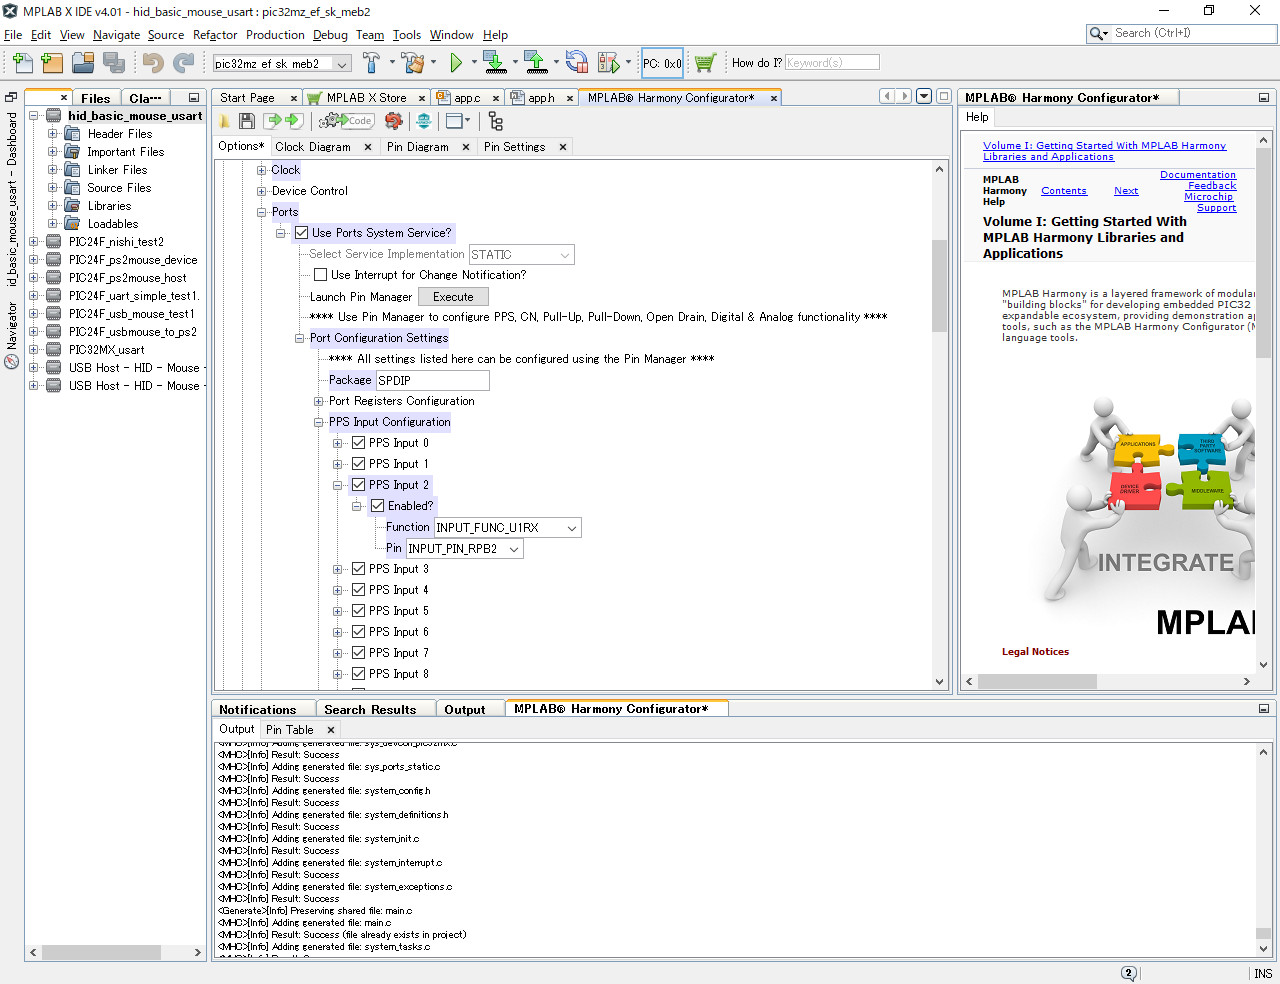Click the Debug Project icon
Image resolution: width=1280 pixels, height=984 pixels.
click(608, 63)
